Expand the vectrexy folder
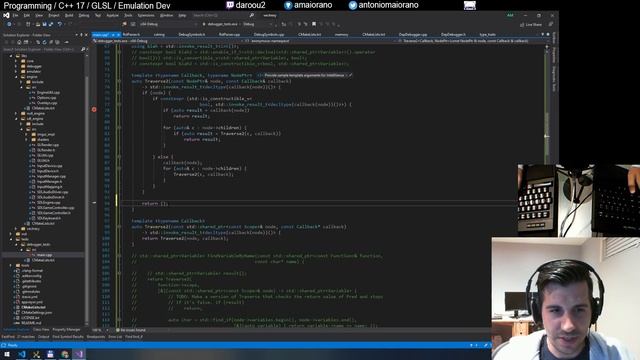 pos(16,229)
